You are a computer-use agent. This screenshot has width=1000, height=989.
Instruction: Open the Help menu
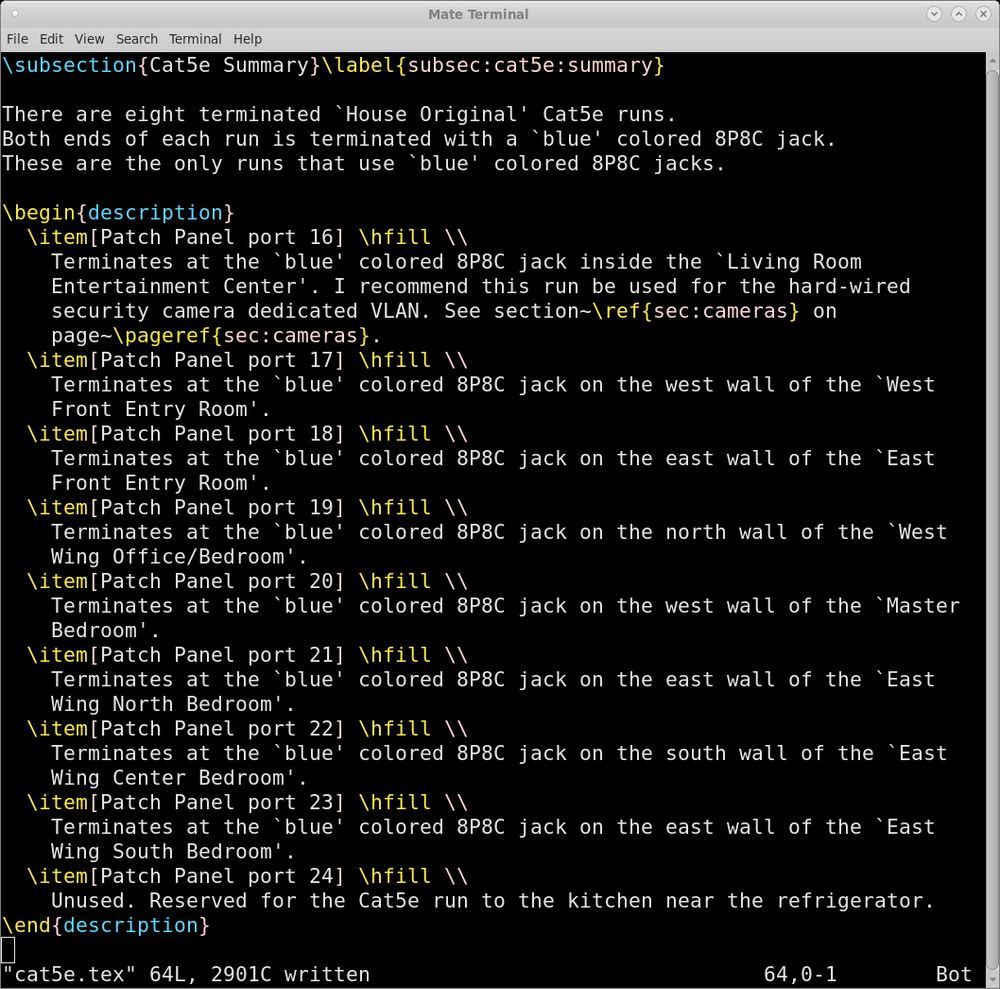click(247, 39)
